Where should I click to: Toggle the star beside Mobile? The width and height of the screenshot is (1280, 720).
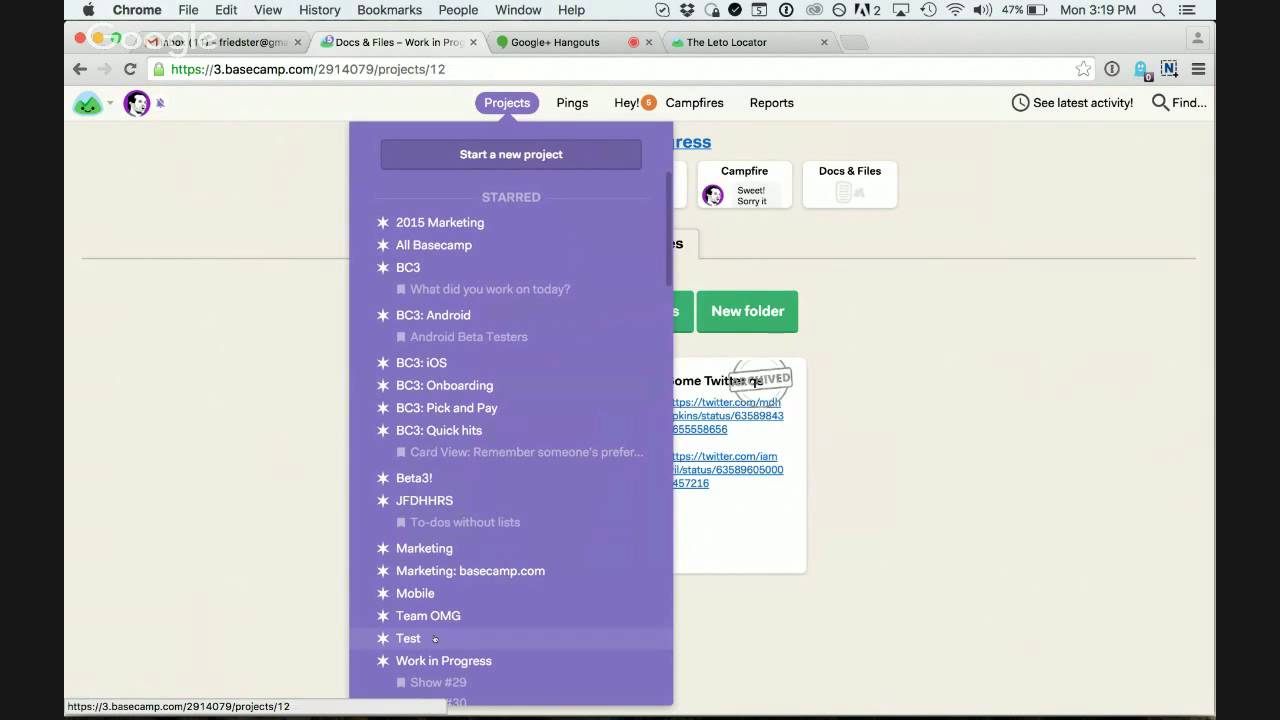[x=382, y=593]
